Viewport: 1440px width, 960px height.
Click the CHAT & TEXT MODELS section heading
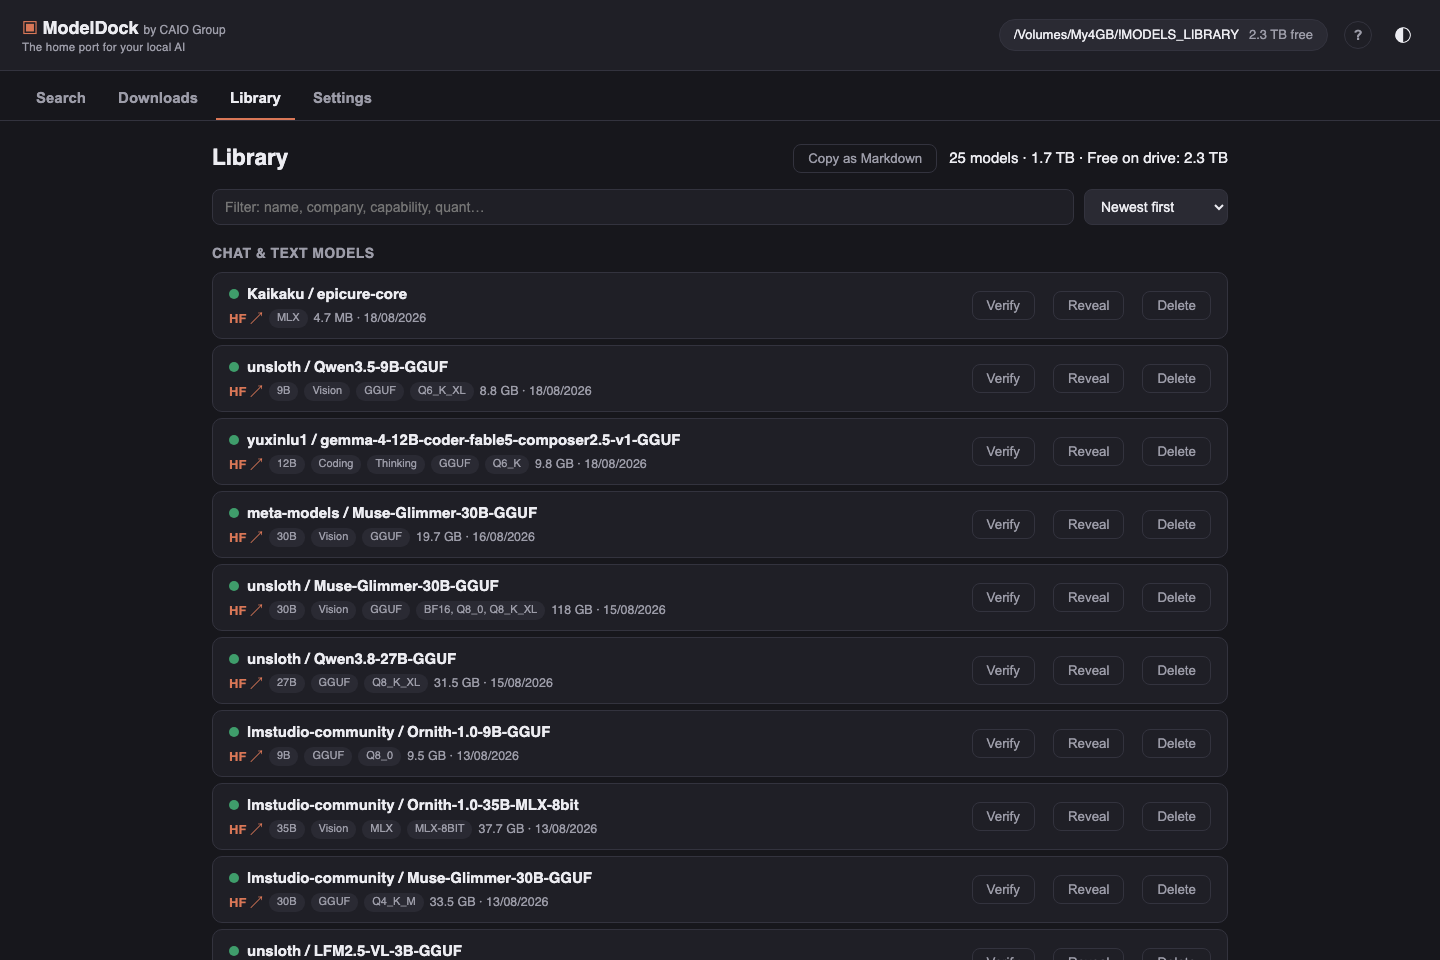(293, 253)
